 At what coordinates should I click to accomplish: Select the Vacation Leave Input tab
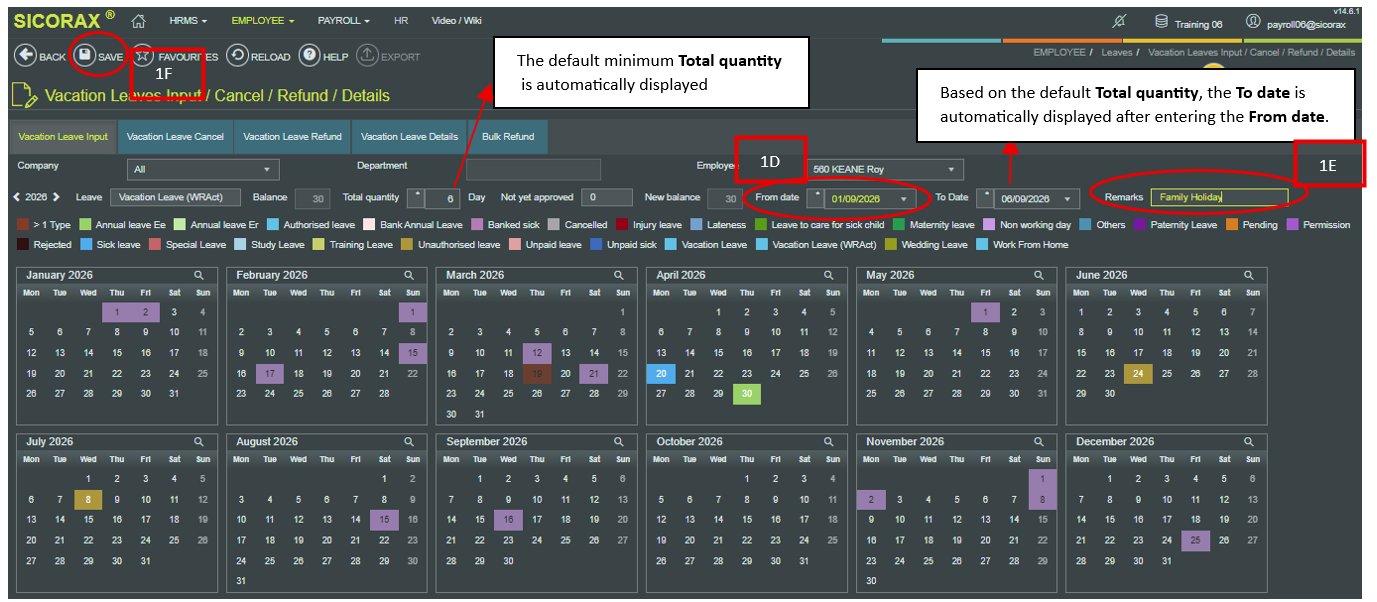pyautogui.click(x=63, y=137)
